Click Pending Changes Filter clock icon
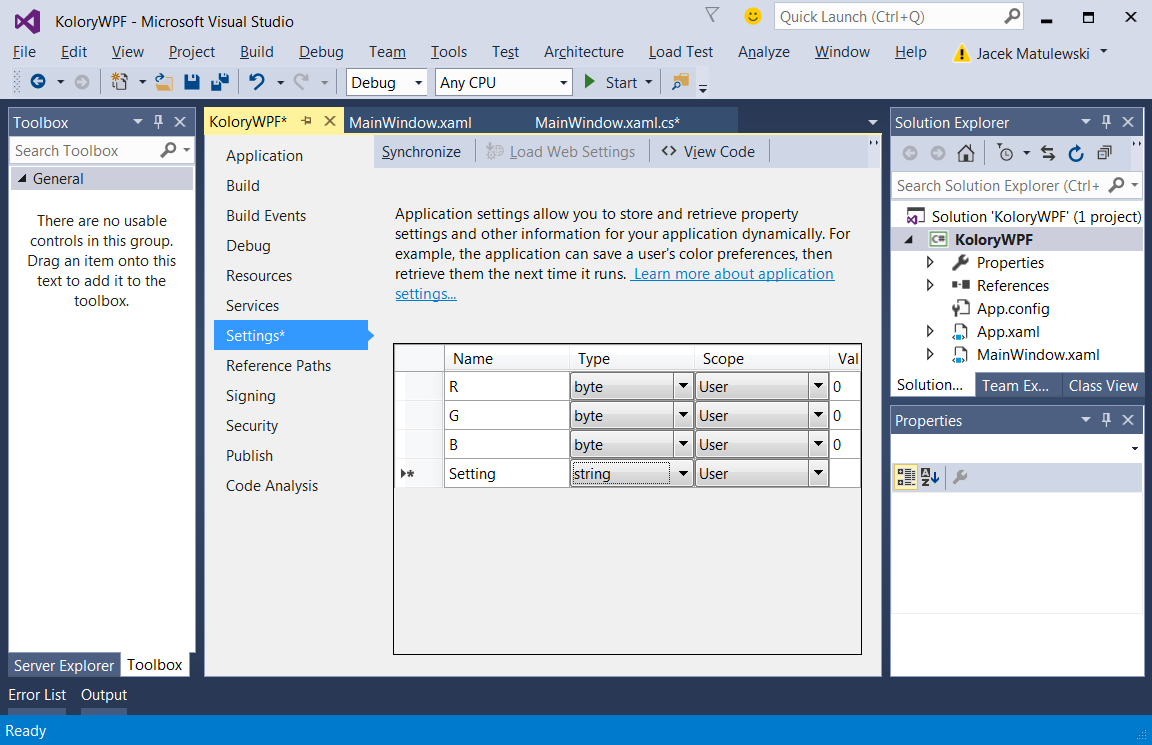This screenshot has height=745, width=1152. point(1005,153)
